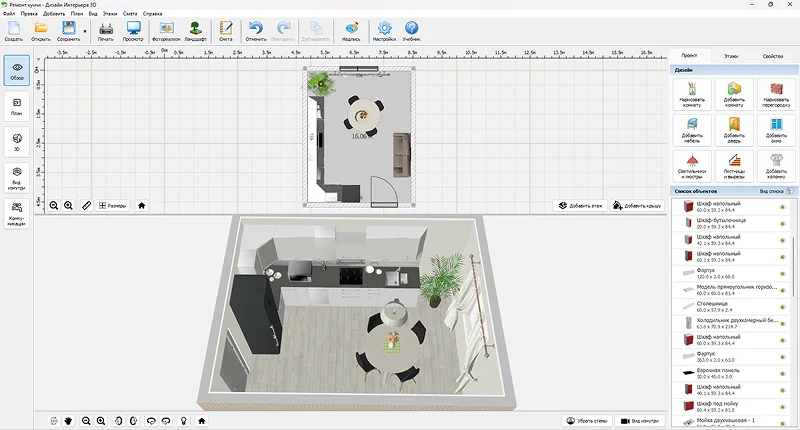Switch to the 3D view mode

[x=17, y=142]
